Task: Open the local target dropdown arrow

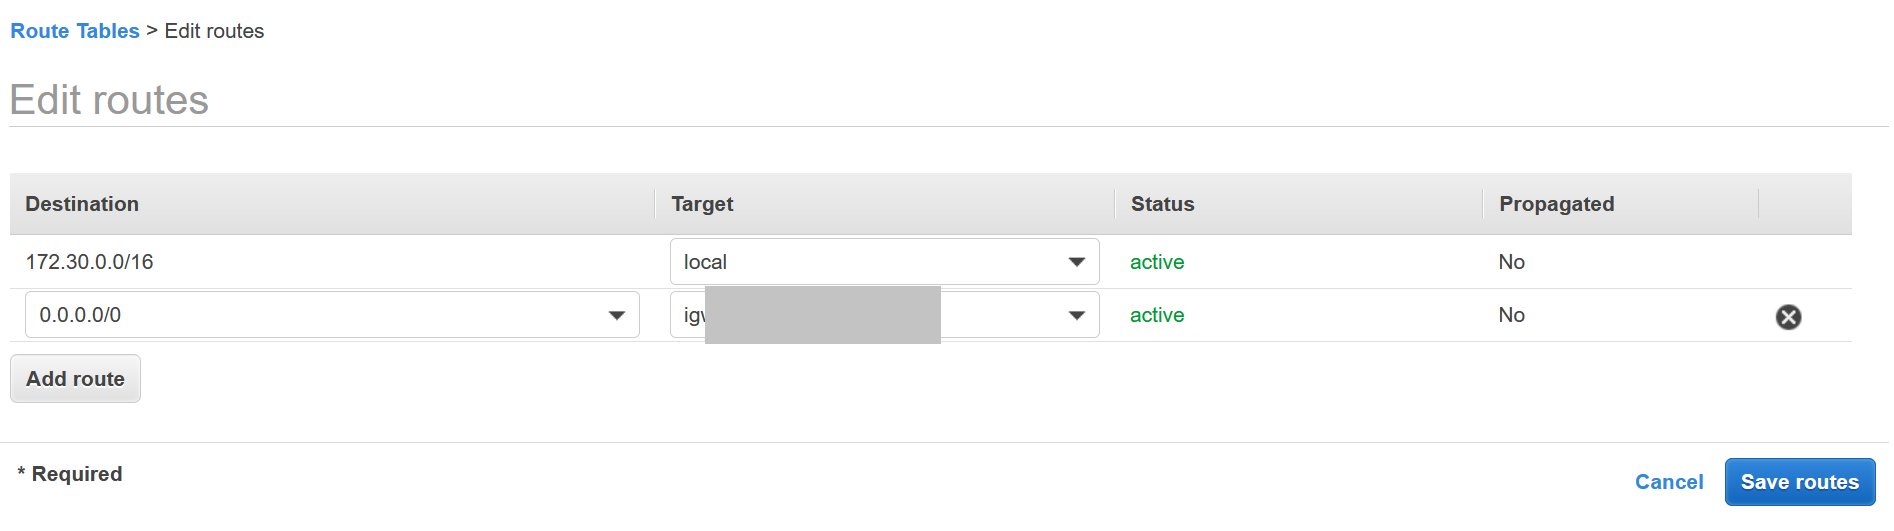Action: tap(1076, 262)
